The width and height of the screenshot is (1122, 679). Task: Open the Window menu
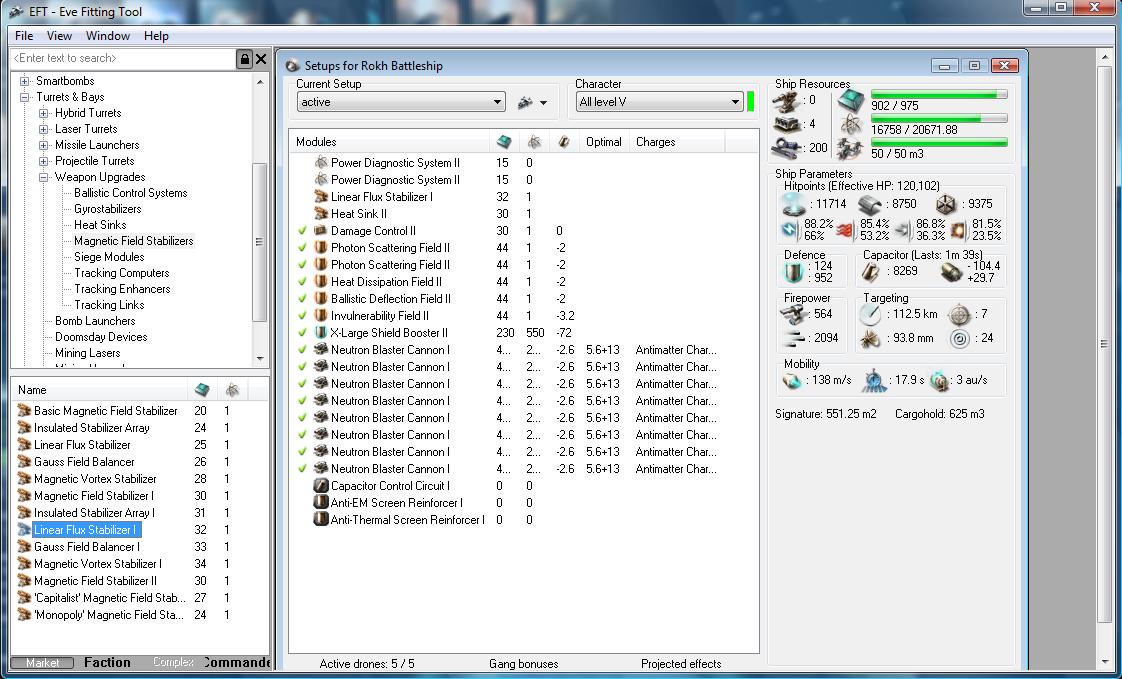coord(108,36)
